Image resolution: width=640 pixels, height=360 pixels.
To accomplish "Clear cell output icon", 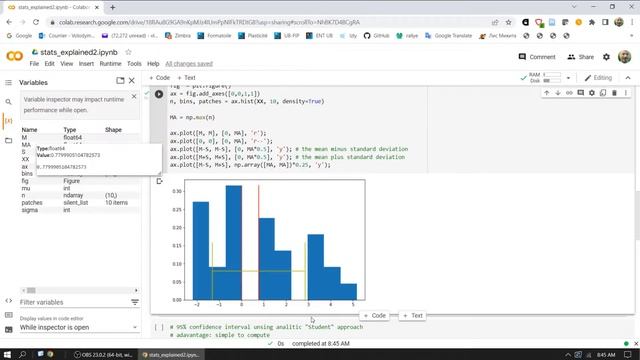I will point(159,181).
